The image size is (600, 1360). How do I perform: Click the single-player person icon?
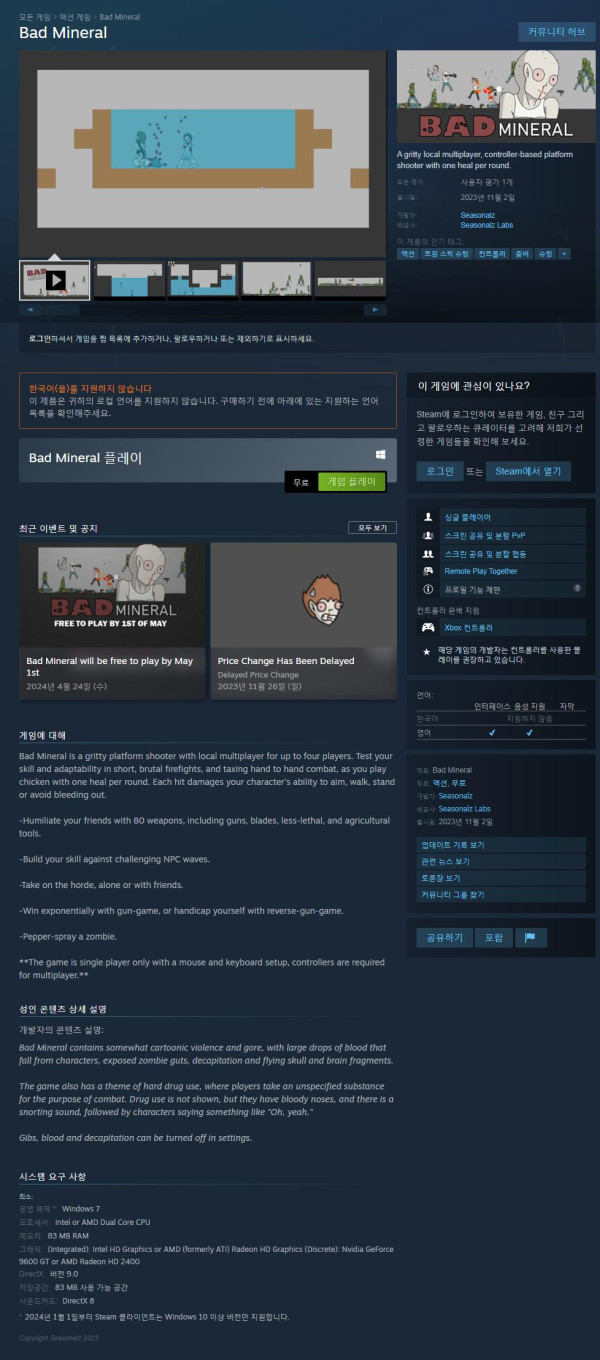point(428,517)
